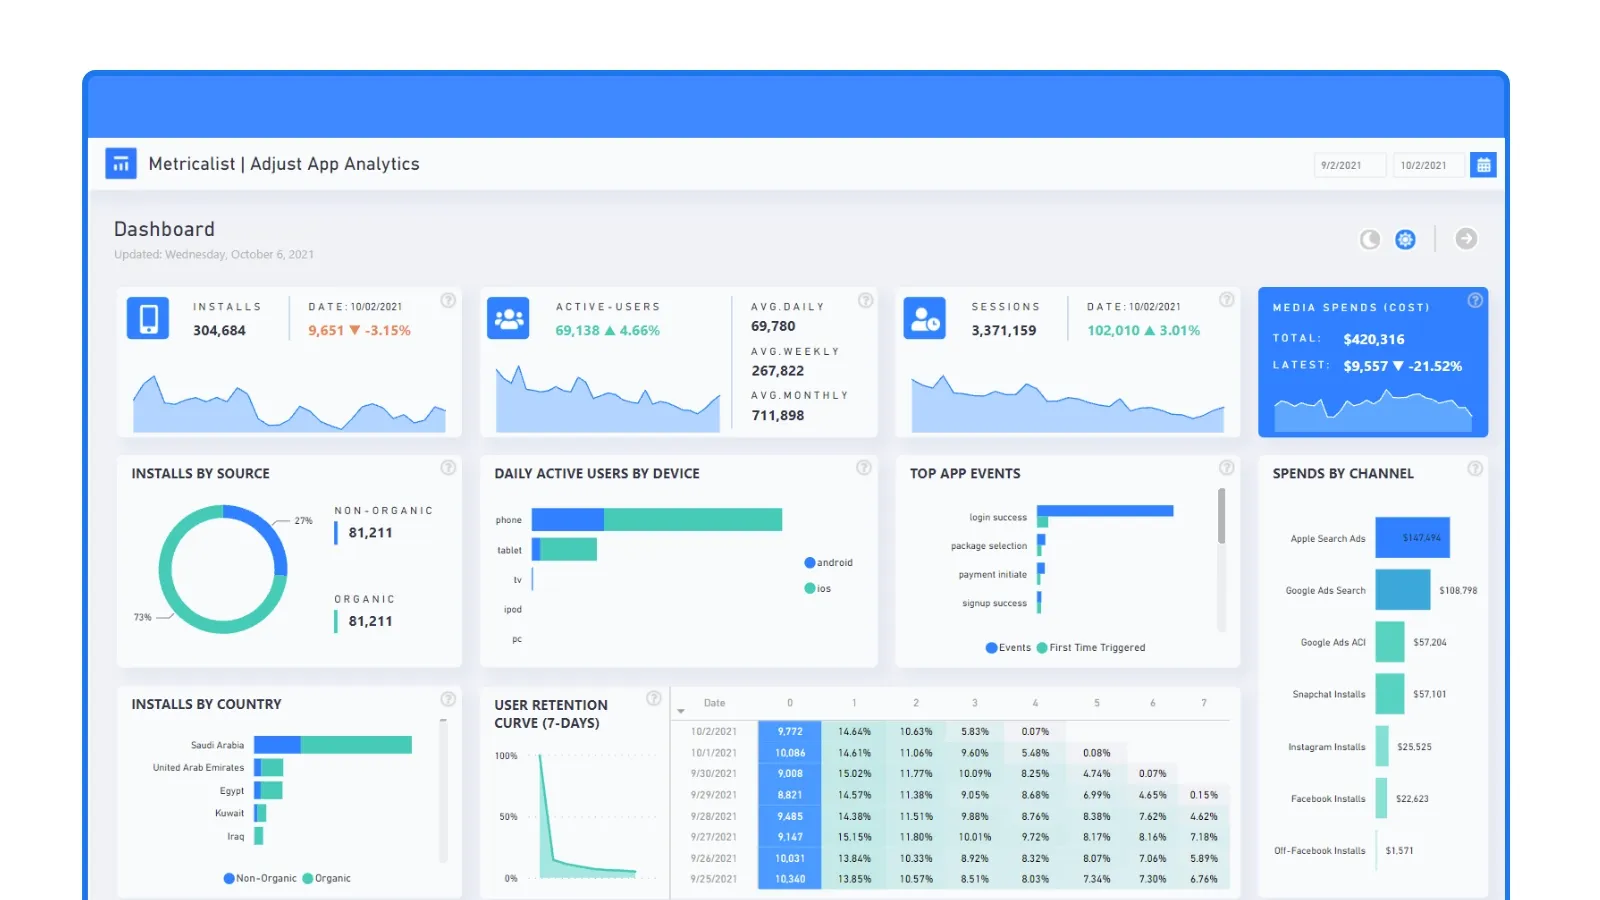Open help for Installs by Source

pos(448,468)
